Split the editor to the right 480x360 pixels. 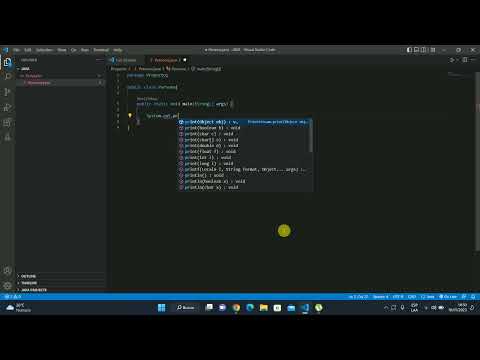(x=465, y=60)
